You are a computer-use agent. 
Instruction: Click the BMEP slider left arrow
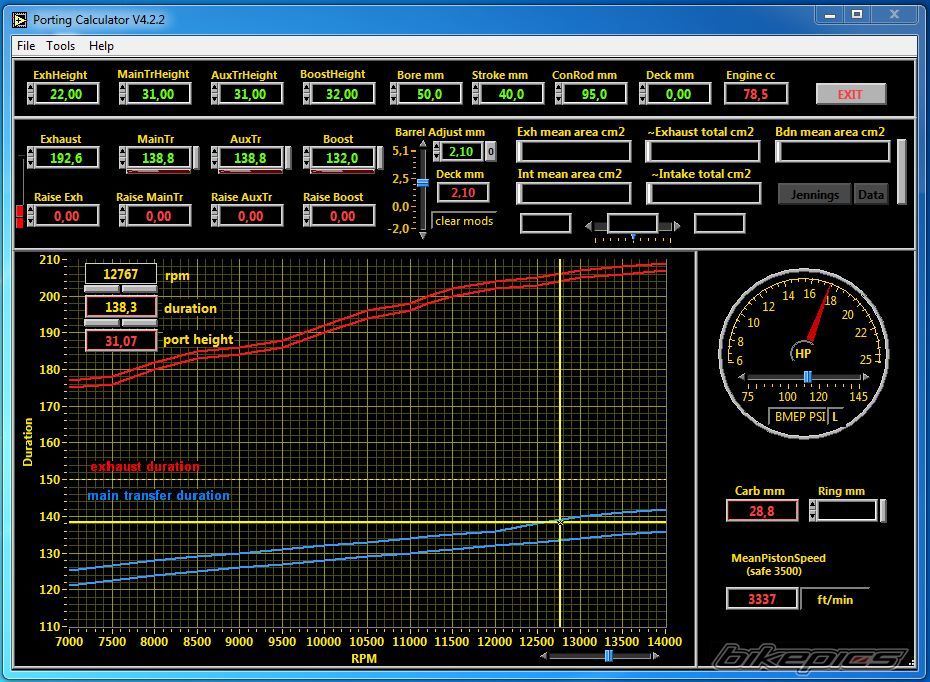pos(741,377)
